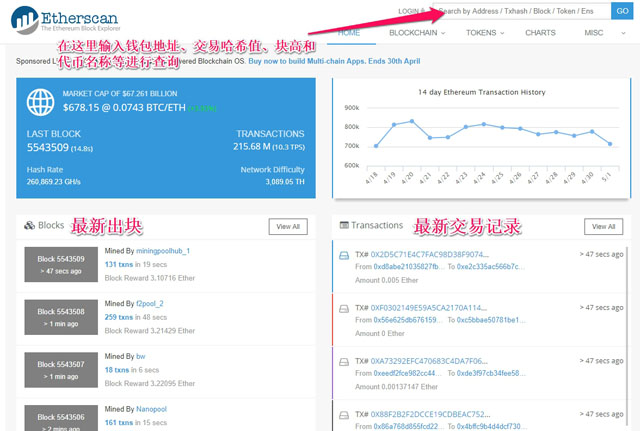This screenshot has height=431, width=640.
Task: Click the globe icon in market cap panel
Action: [x=40, y=102]
